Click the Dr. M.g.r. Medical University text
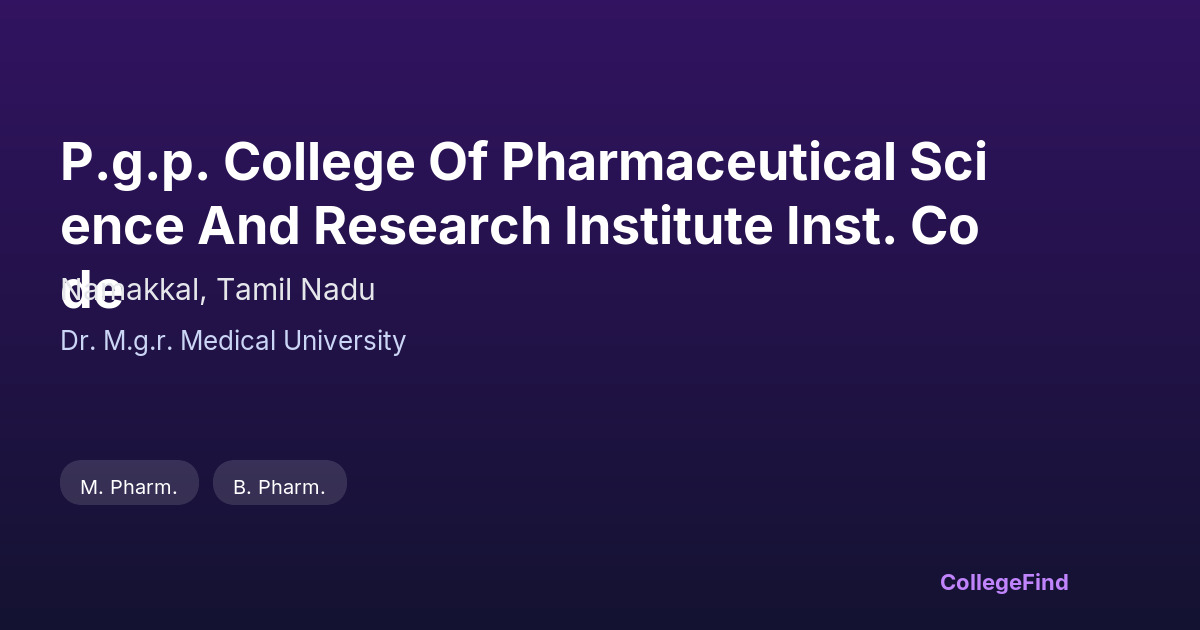Viewport: 1200px width, 630px height. [x=232, y=341]
